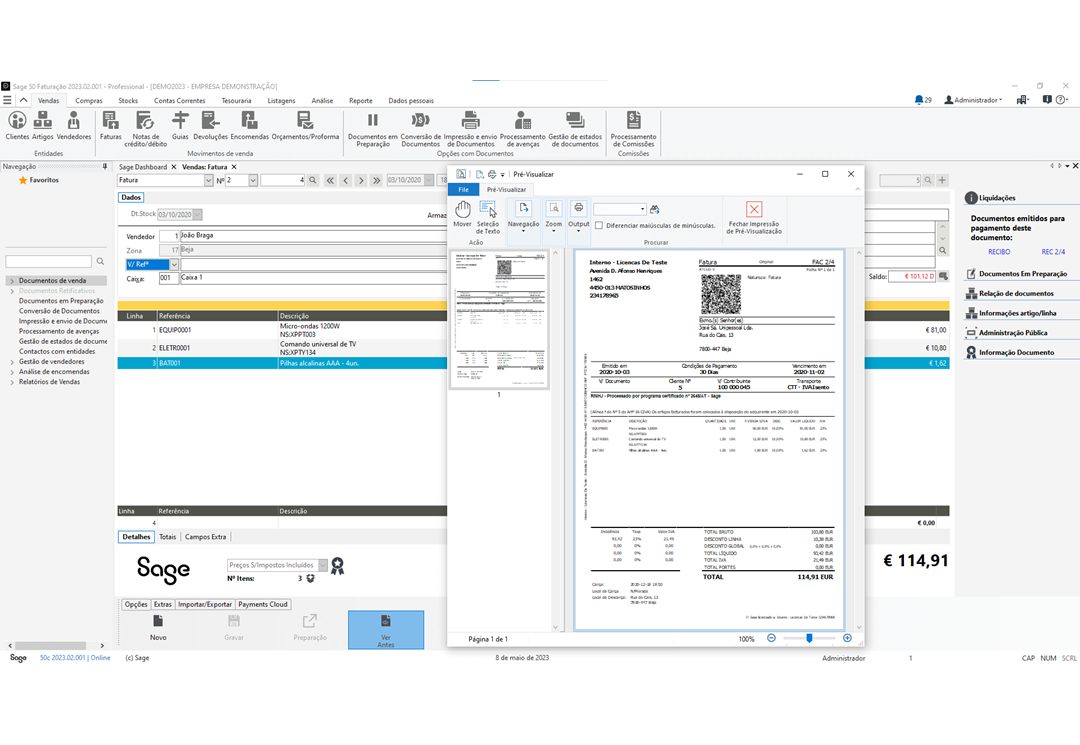Viewport: 1080px width, 745px height.
Task: Select the Seleção de Texto tool
Action: (x=488, y=218)
